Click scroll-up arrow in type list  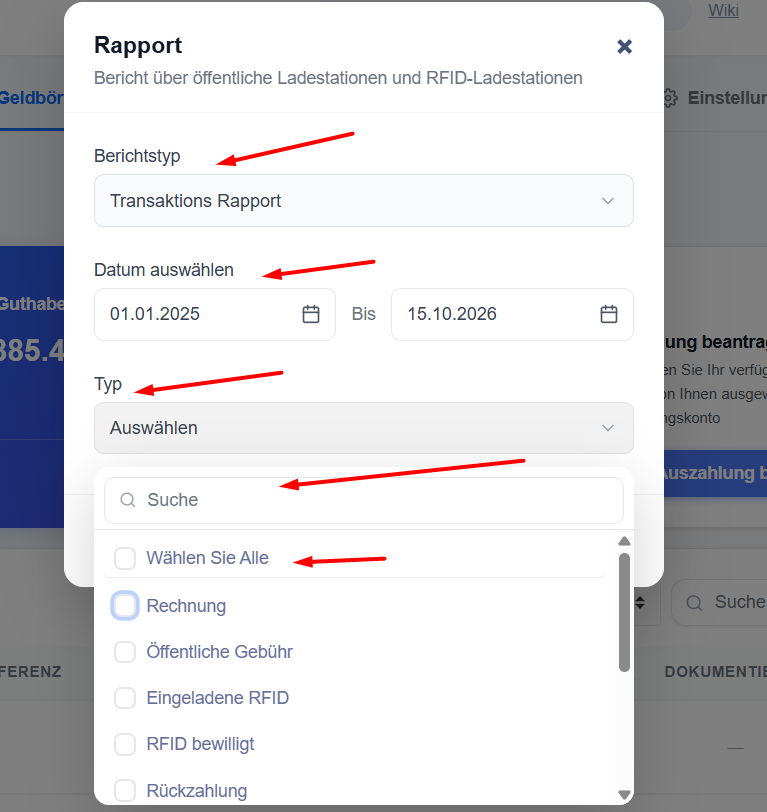tap(625, 541)
